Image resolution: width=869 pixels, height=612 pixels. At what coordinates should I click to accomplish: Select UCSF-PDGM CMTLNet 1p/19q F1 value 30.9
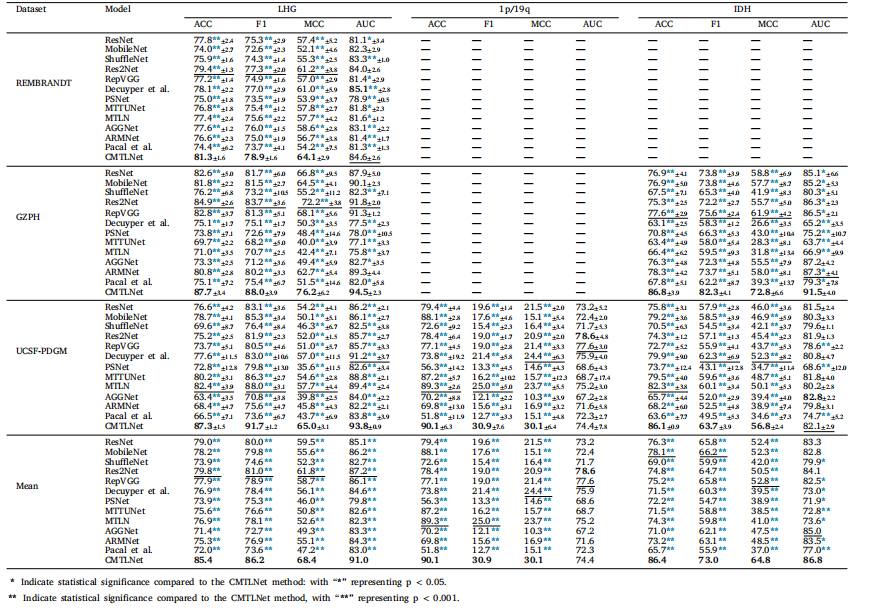coord(488,426)
